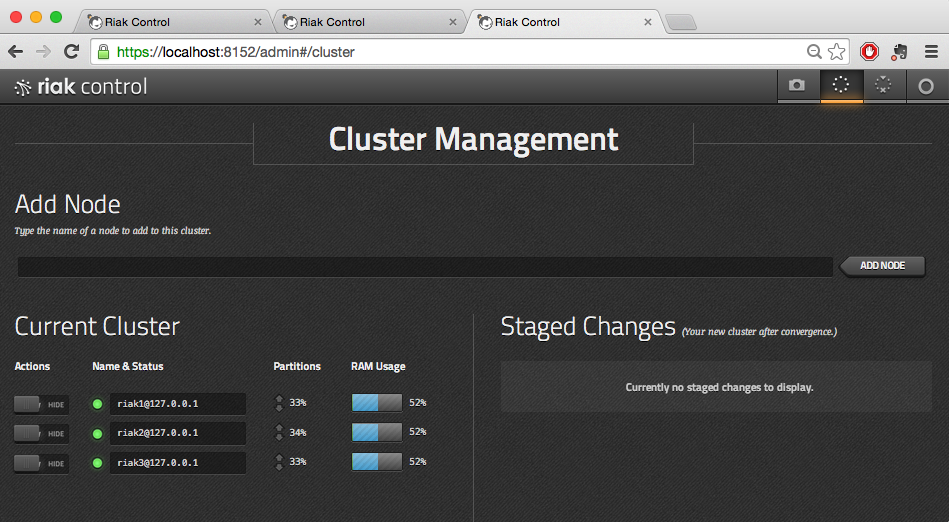
Task: Click the Staged Changes heading
Action: pos(588,327)
